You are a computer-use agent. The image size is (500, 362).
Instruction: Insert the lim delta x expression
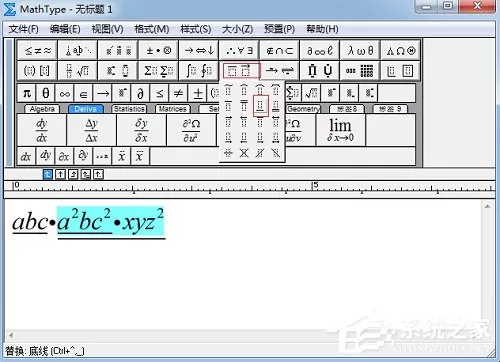tap(340, 130)
